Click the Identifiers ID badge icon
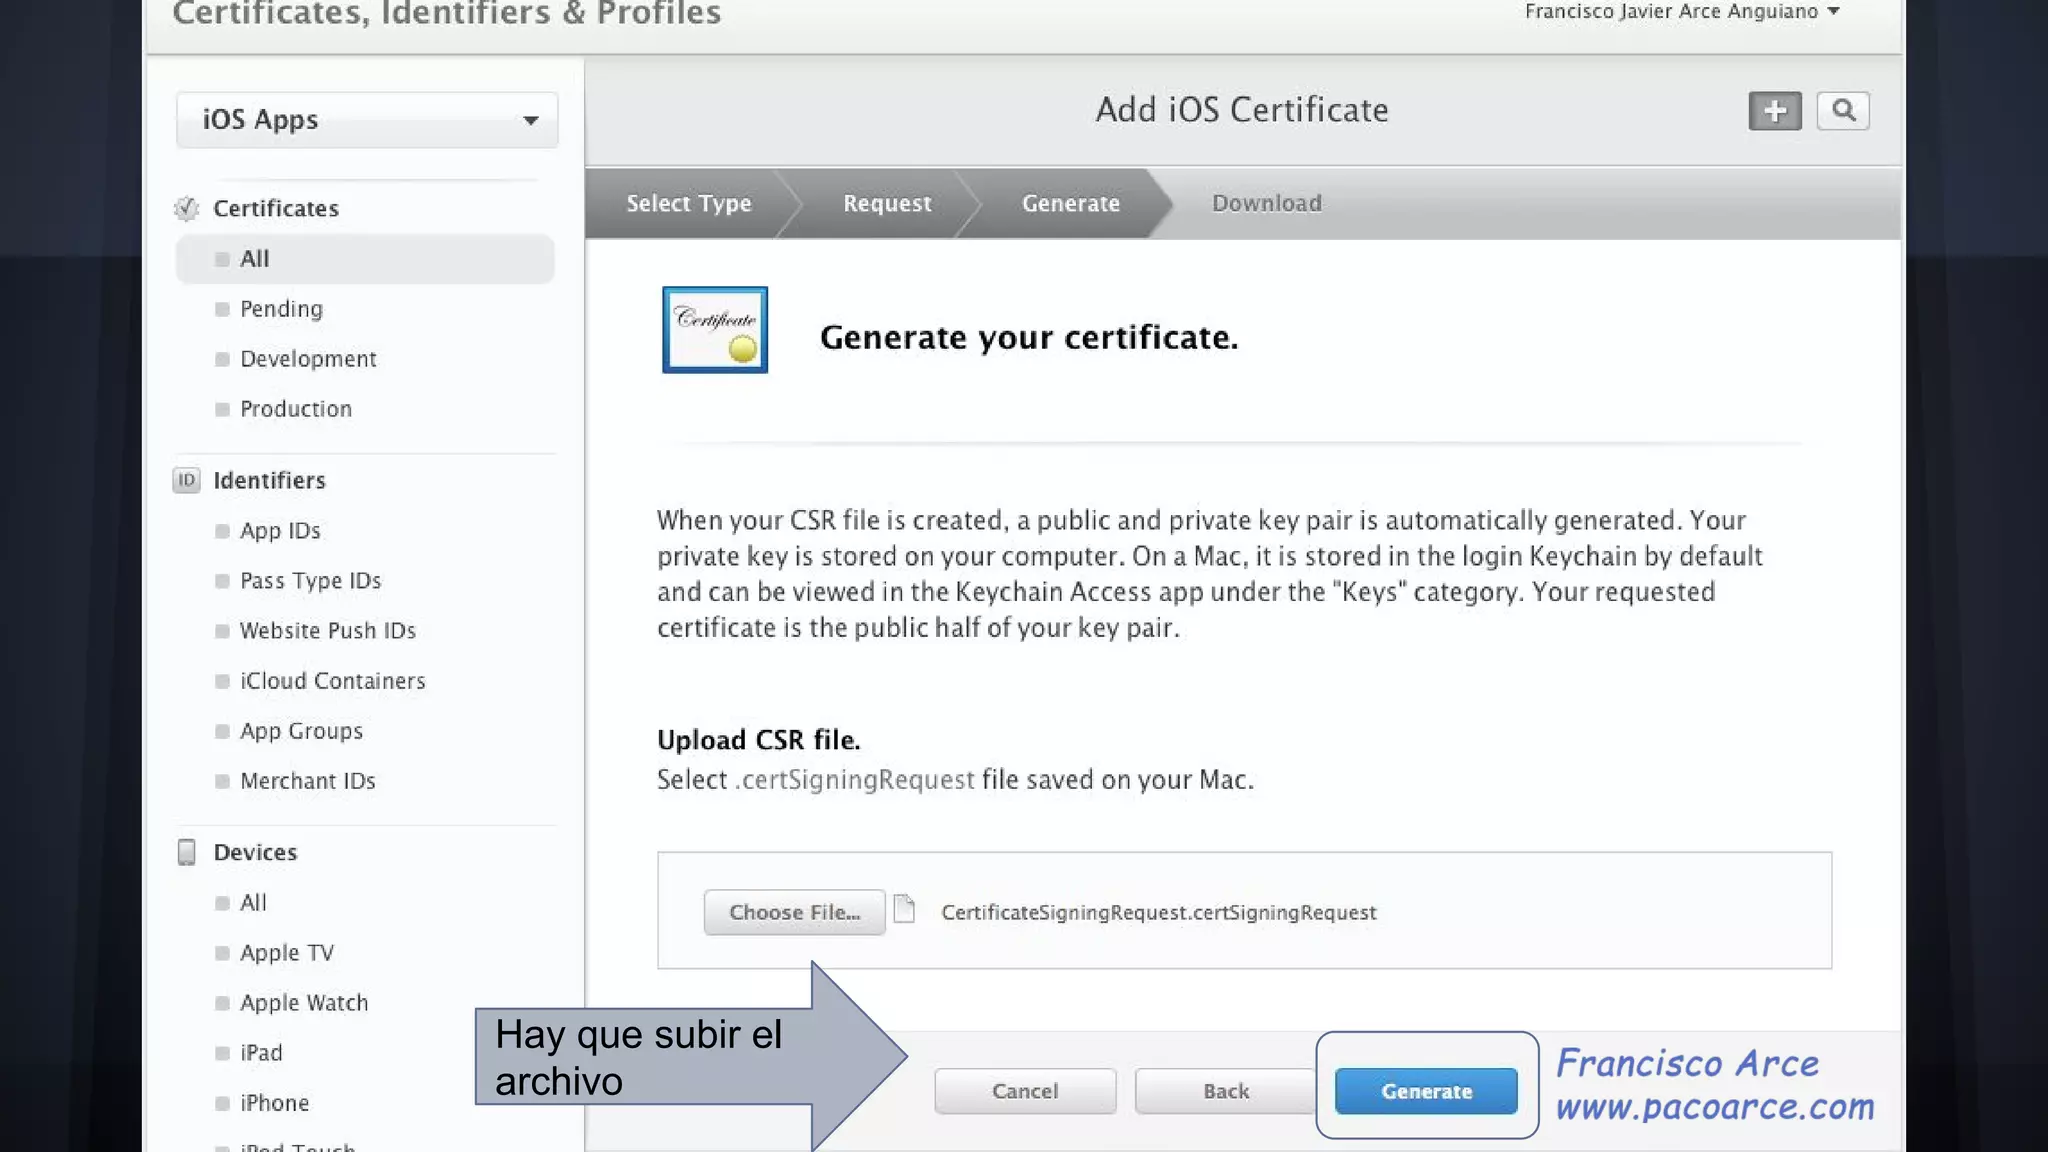This screenshot has height=1152, width=2048. coord(187,480)
